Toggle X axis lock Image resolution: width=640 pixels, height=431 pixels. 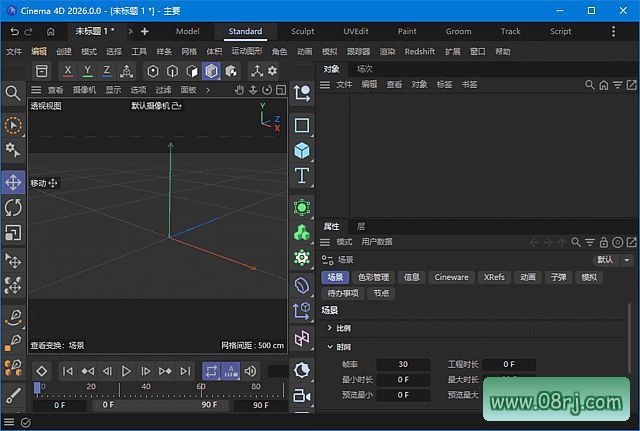[68, 71]
